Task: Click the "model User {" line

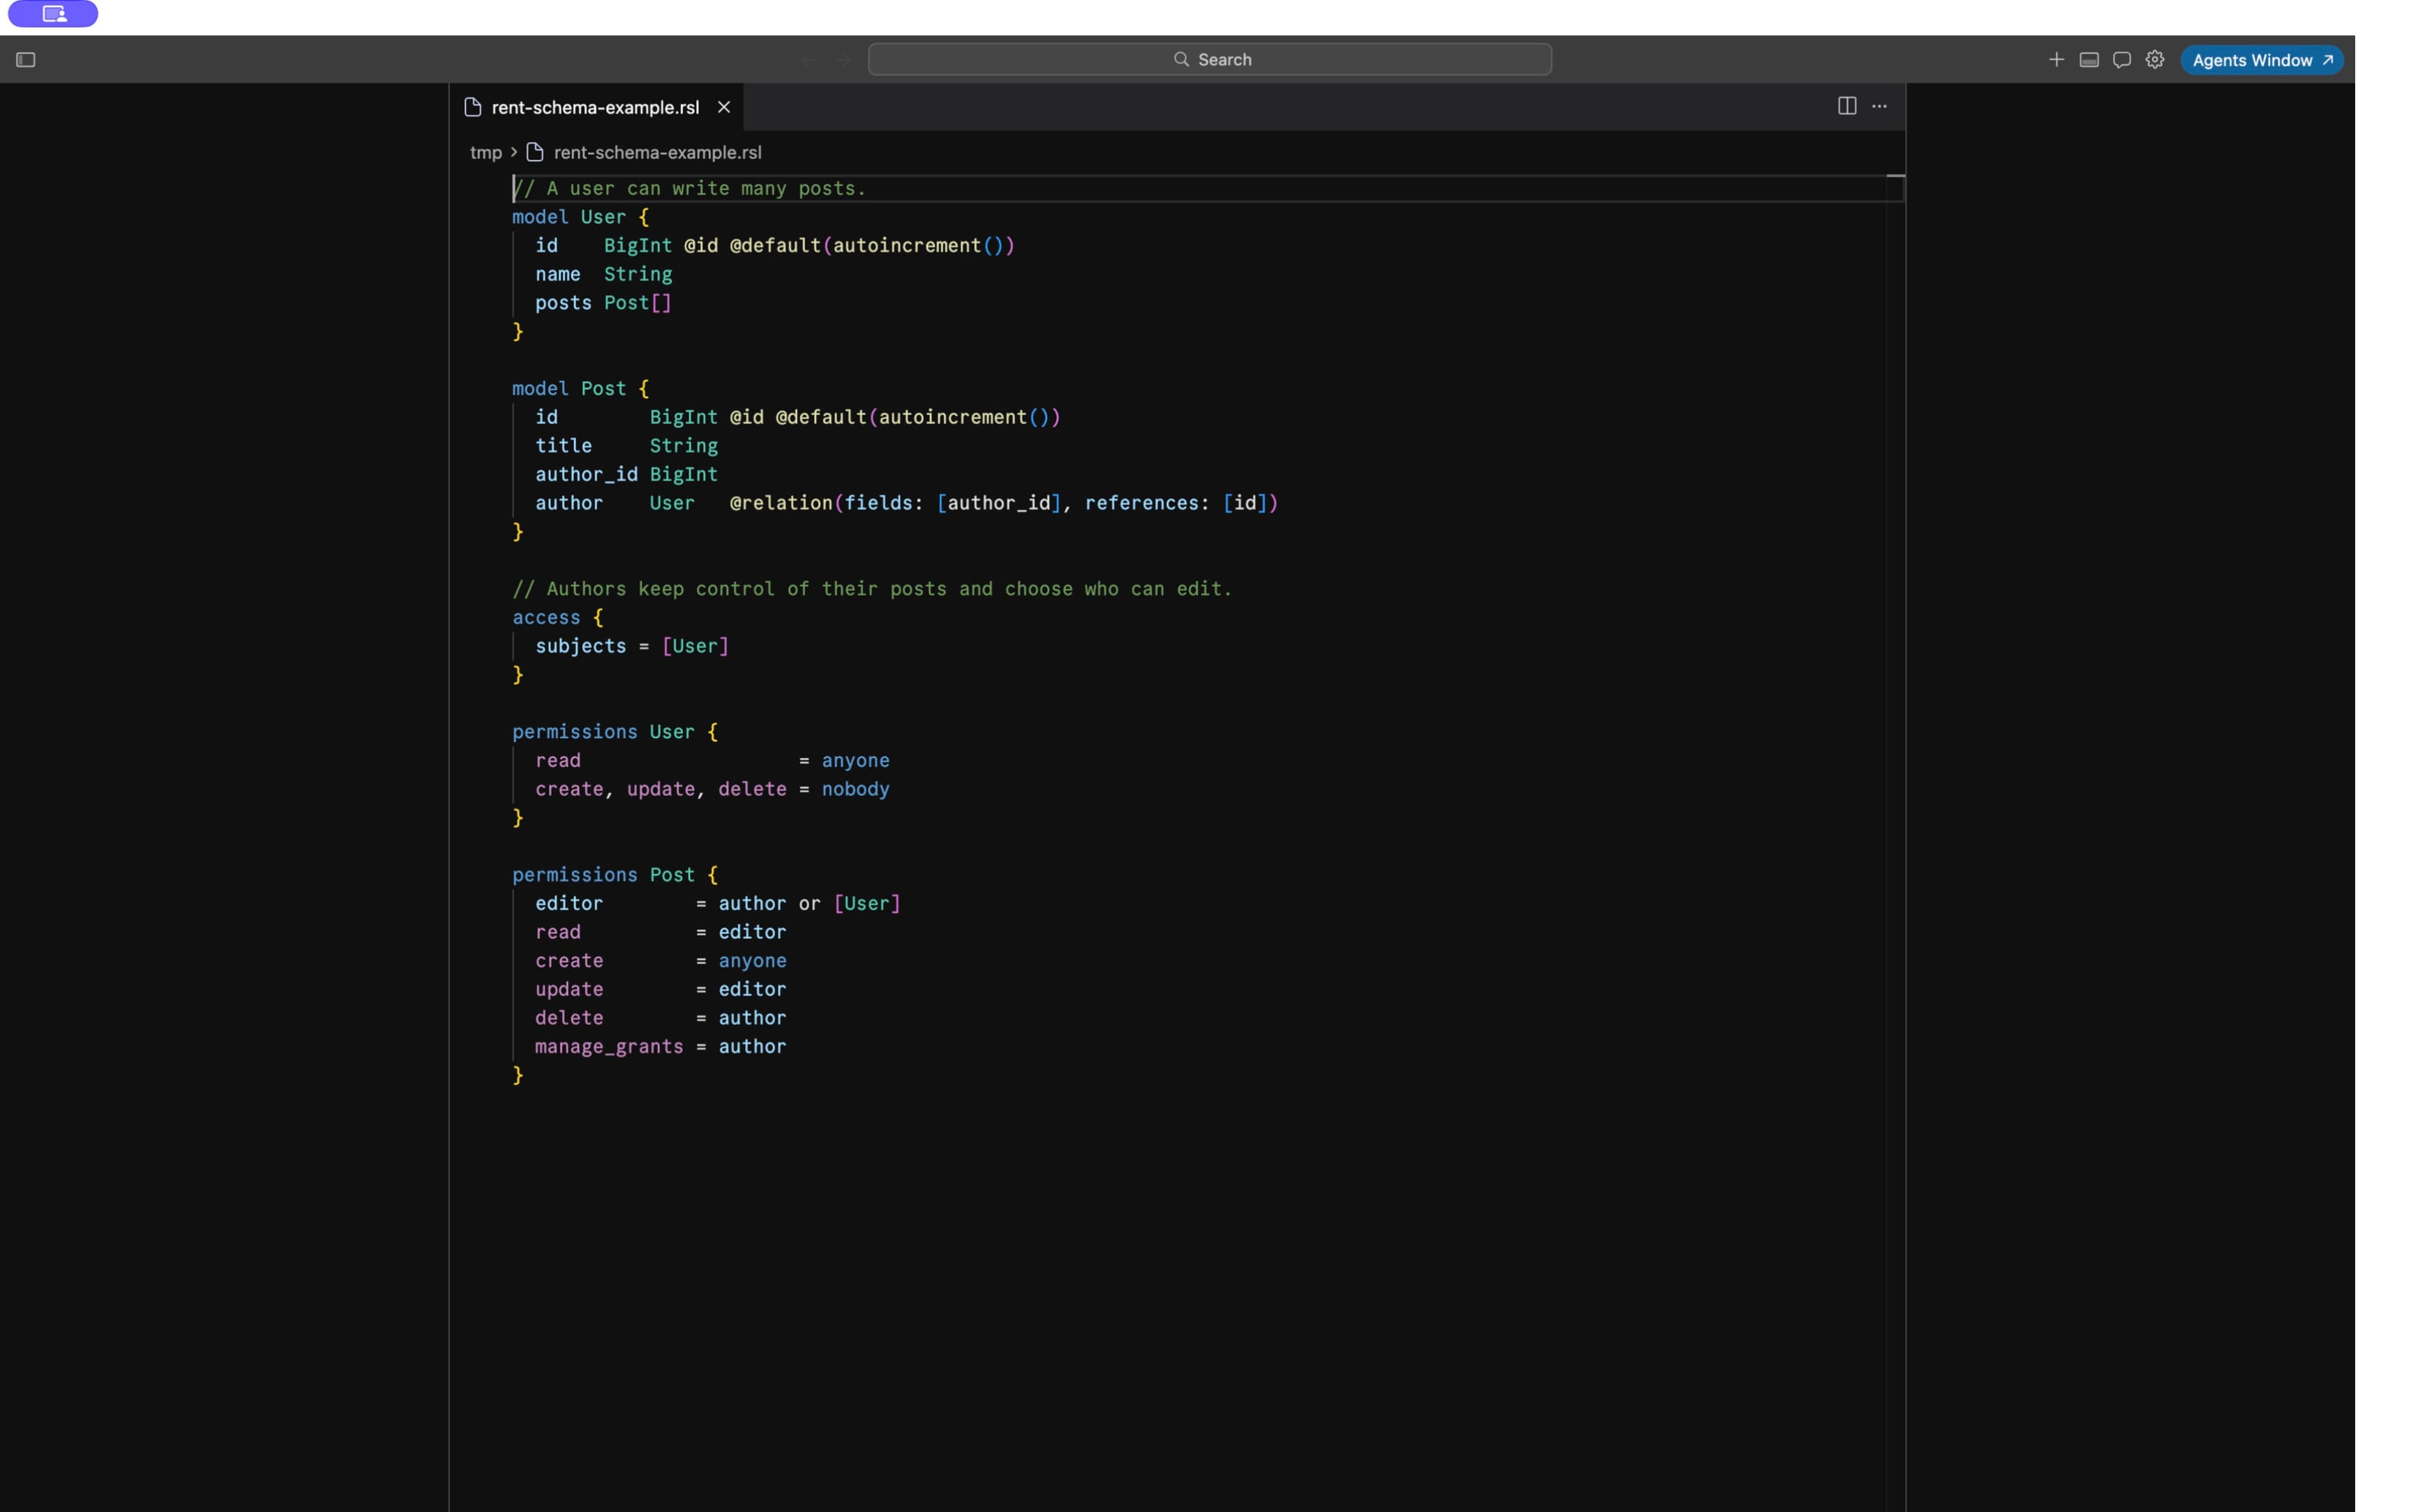Action: click(x=580, y=217)
